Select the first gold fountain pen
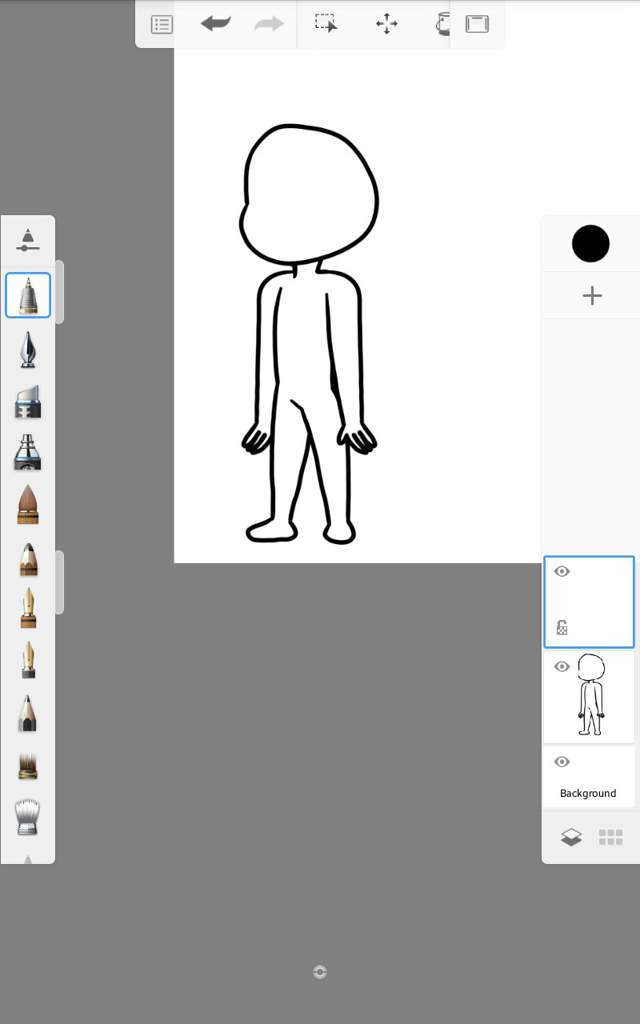Viewport: 640px width, 1024px height. (x=27, y=607)
